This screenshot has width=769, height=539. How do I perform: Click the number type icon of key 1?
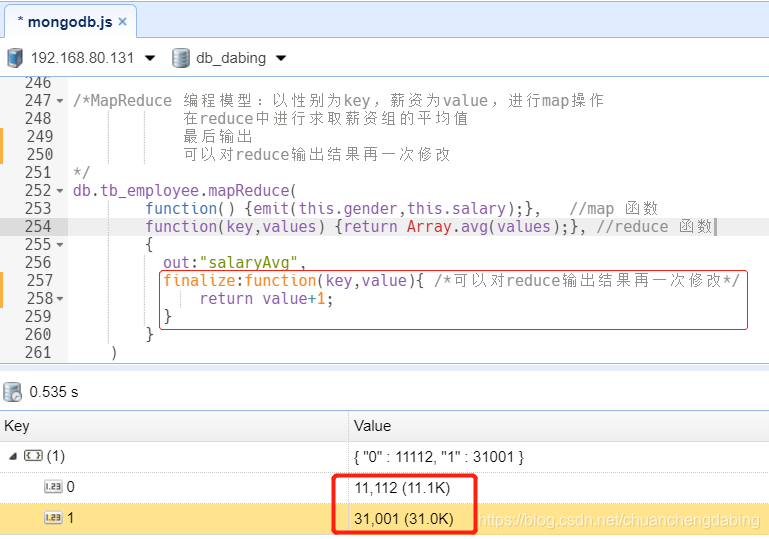pyautogui.click(x=53, y=517)
